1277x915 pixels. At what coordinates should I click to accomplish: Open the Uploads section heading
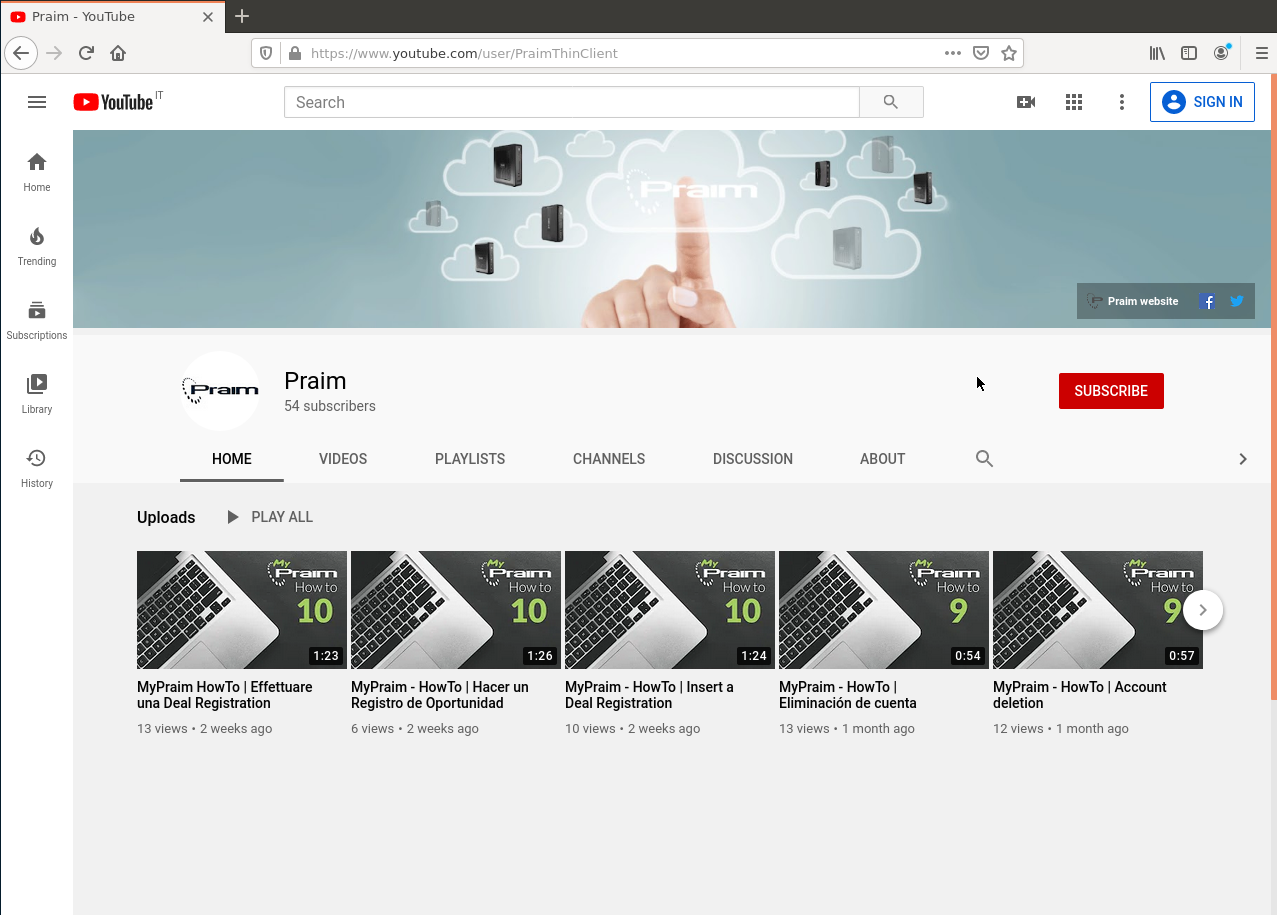pyautogui.click(x=166, y=517)
